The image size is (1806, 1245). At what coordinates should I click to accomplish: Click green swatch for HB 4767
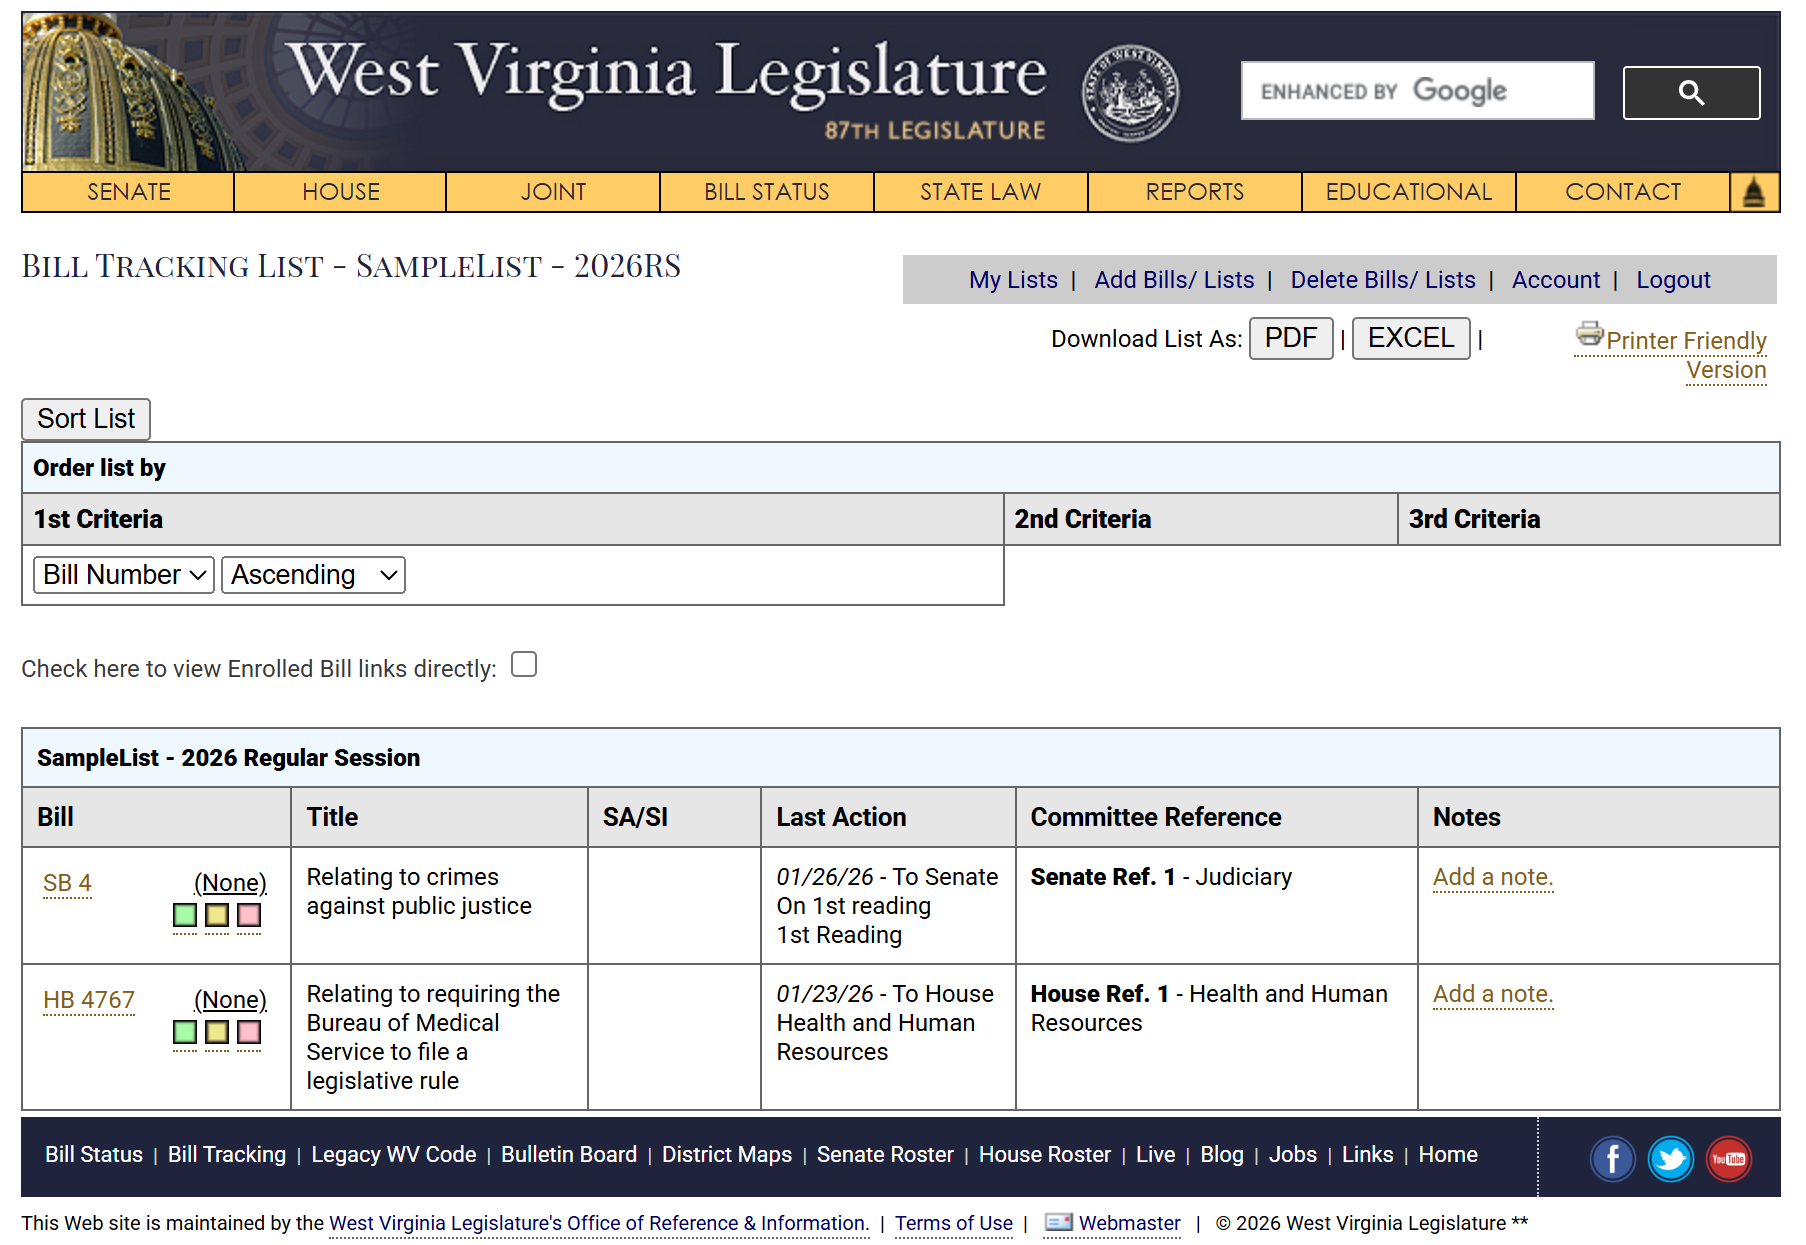[185, 1032]
